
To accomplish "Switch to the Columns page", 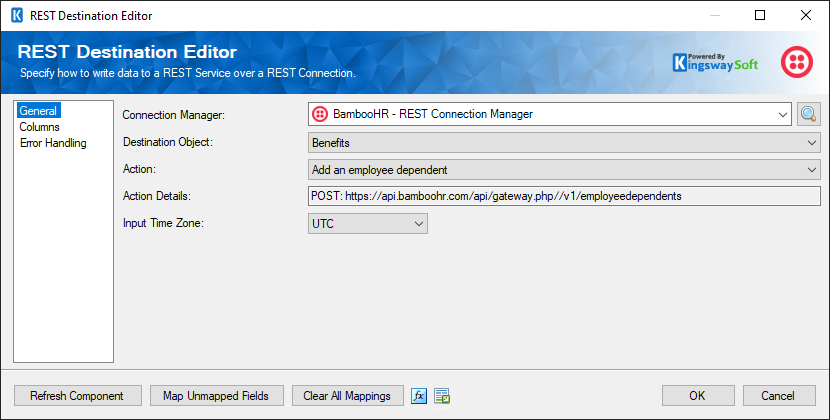I will [39, 127].
